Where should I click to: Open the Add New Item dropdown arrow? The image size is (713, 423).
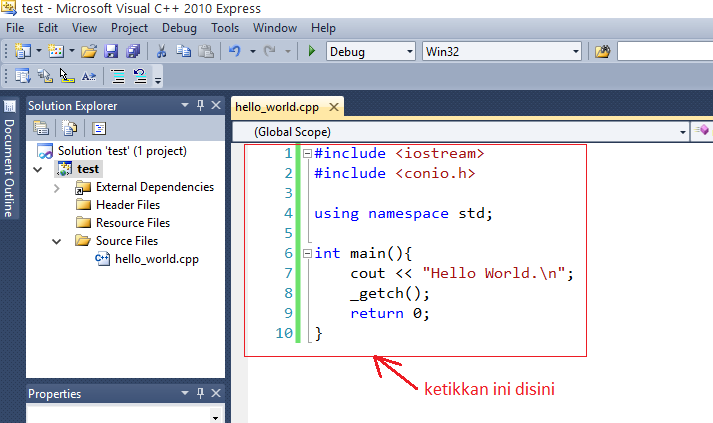pos(72,51)
